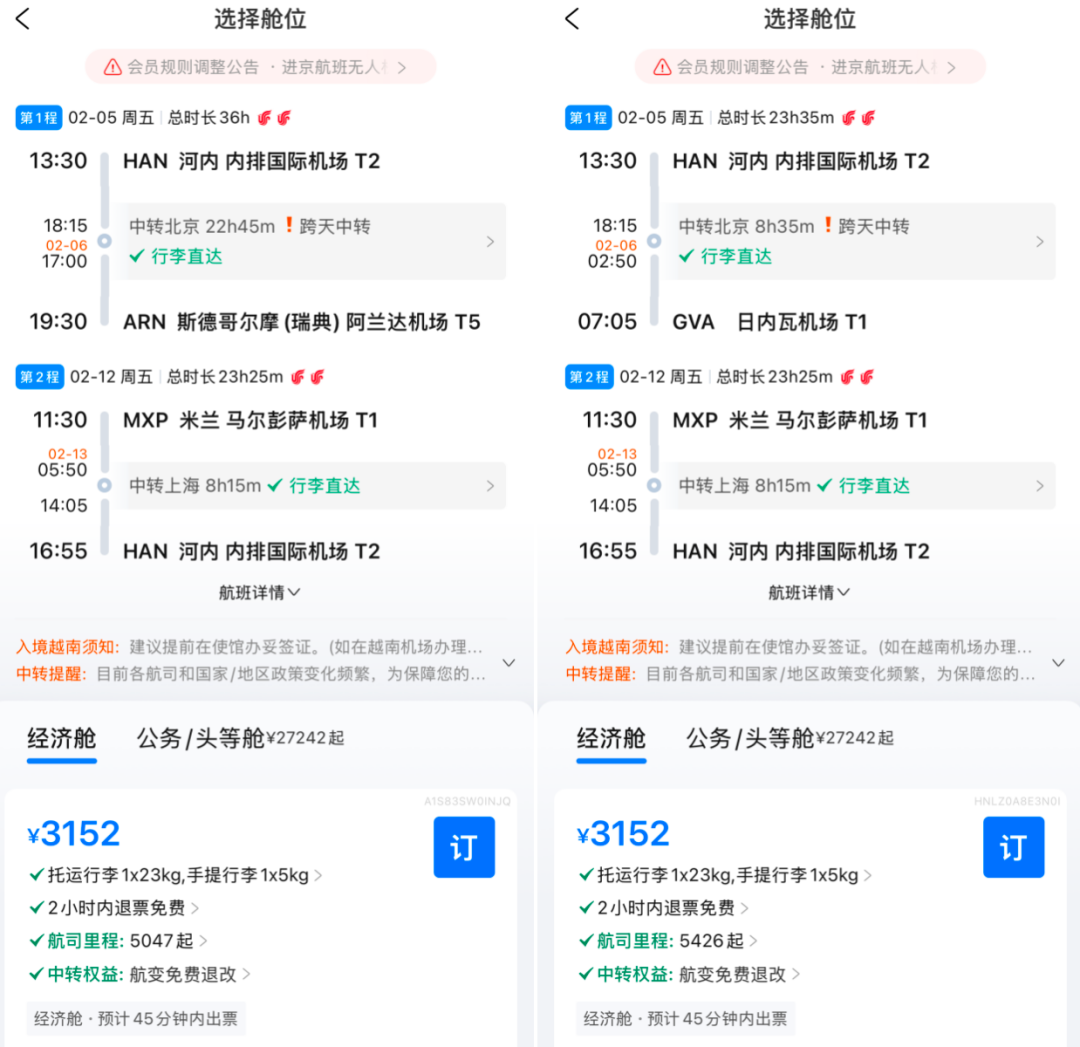Open the 中转北京 22h45m transfer details

(x=311, y=241)
